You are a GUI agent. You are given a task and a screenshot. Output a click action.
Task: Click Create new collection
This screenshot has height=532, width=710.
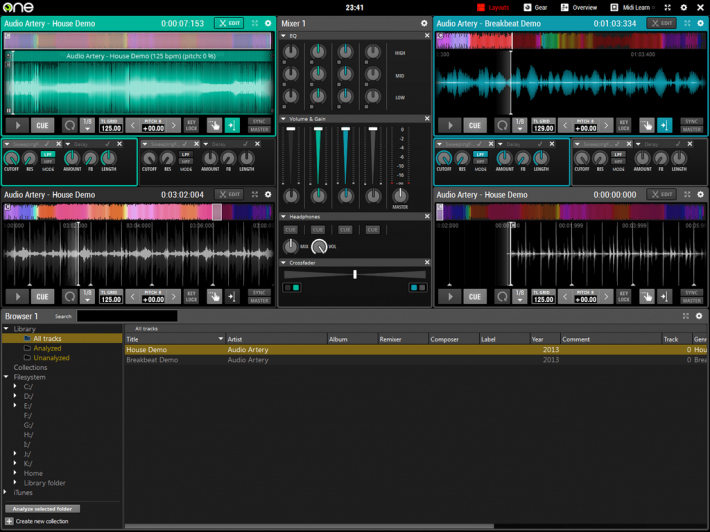click(42, 521)
